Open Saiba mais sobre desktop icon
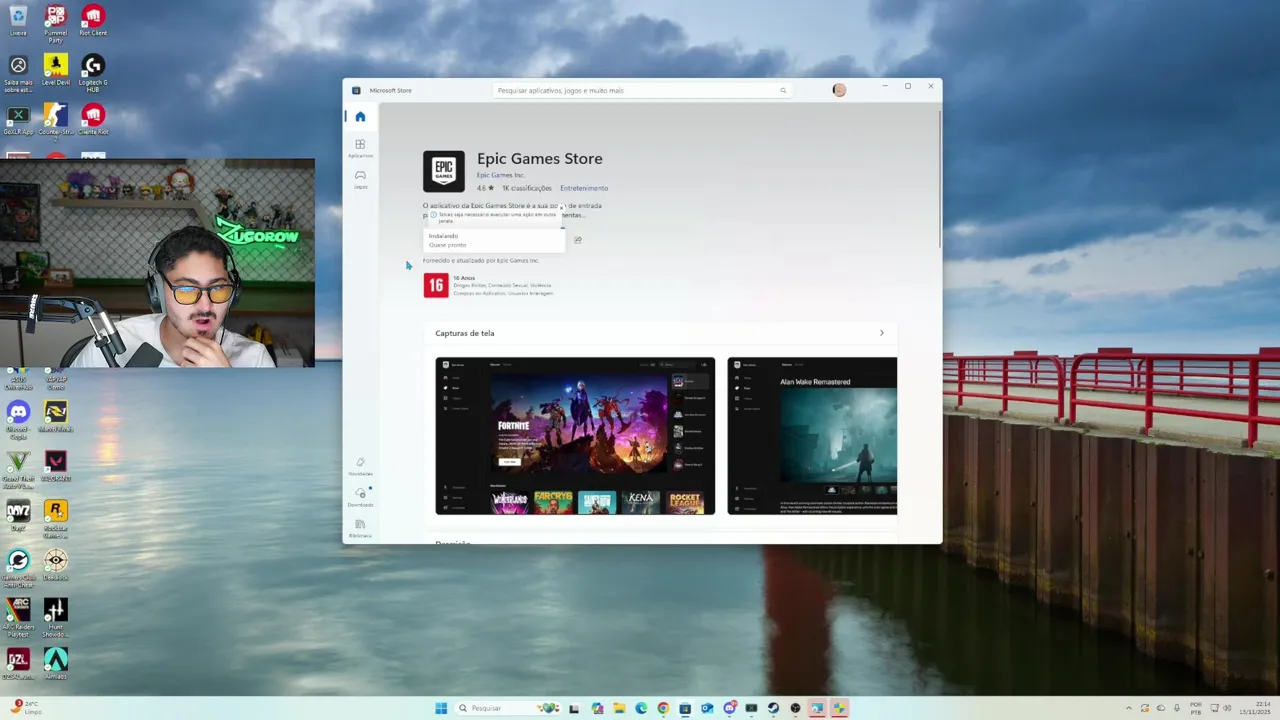 (x=18, y=72)
